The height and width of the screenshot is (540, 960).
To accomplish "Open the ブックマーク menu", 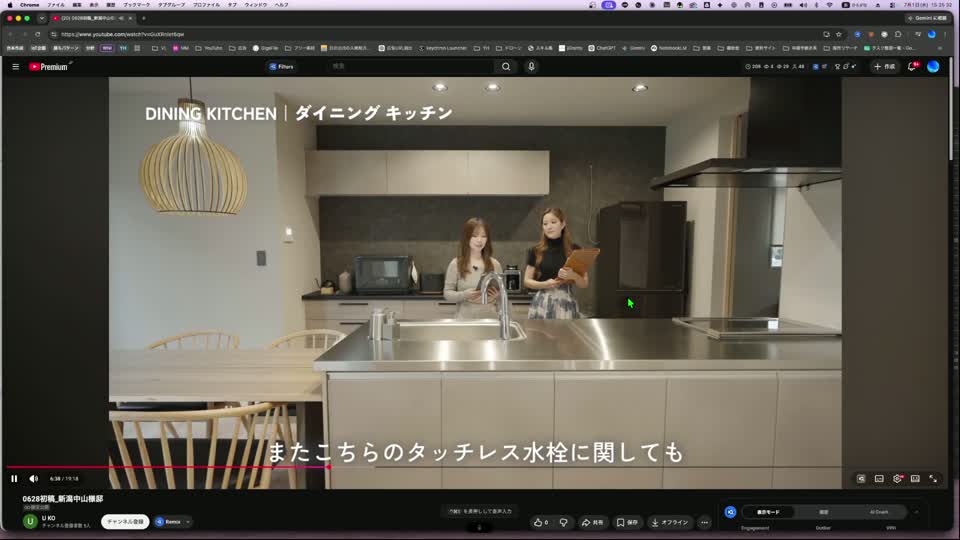I will point(137,4).
